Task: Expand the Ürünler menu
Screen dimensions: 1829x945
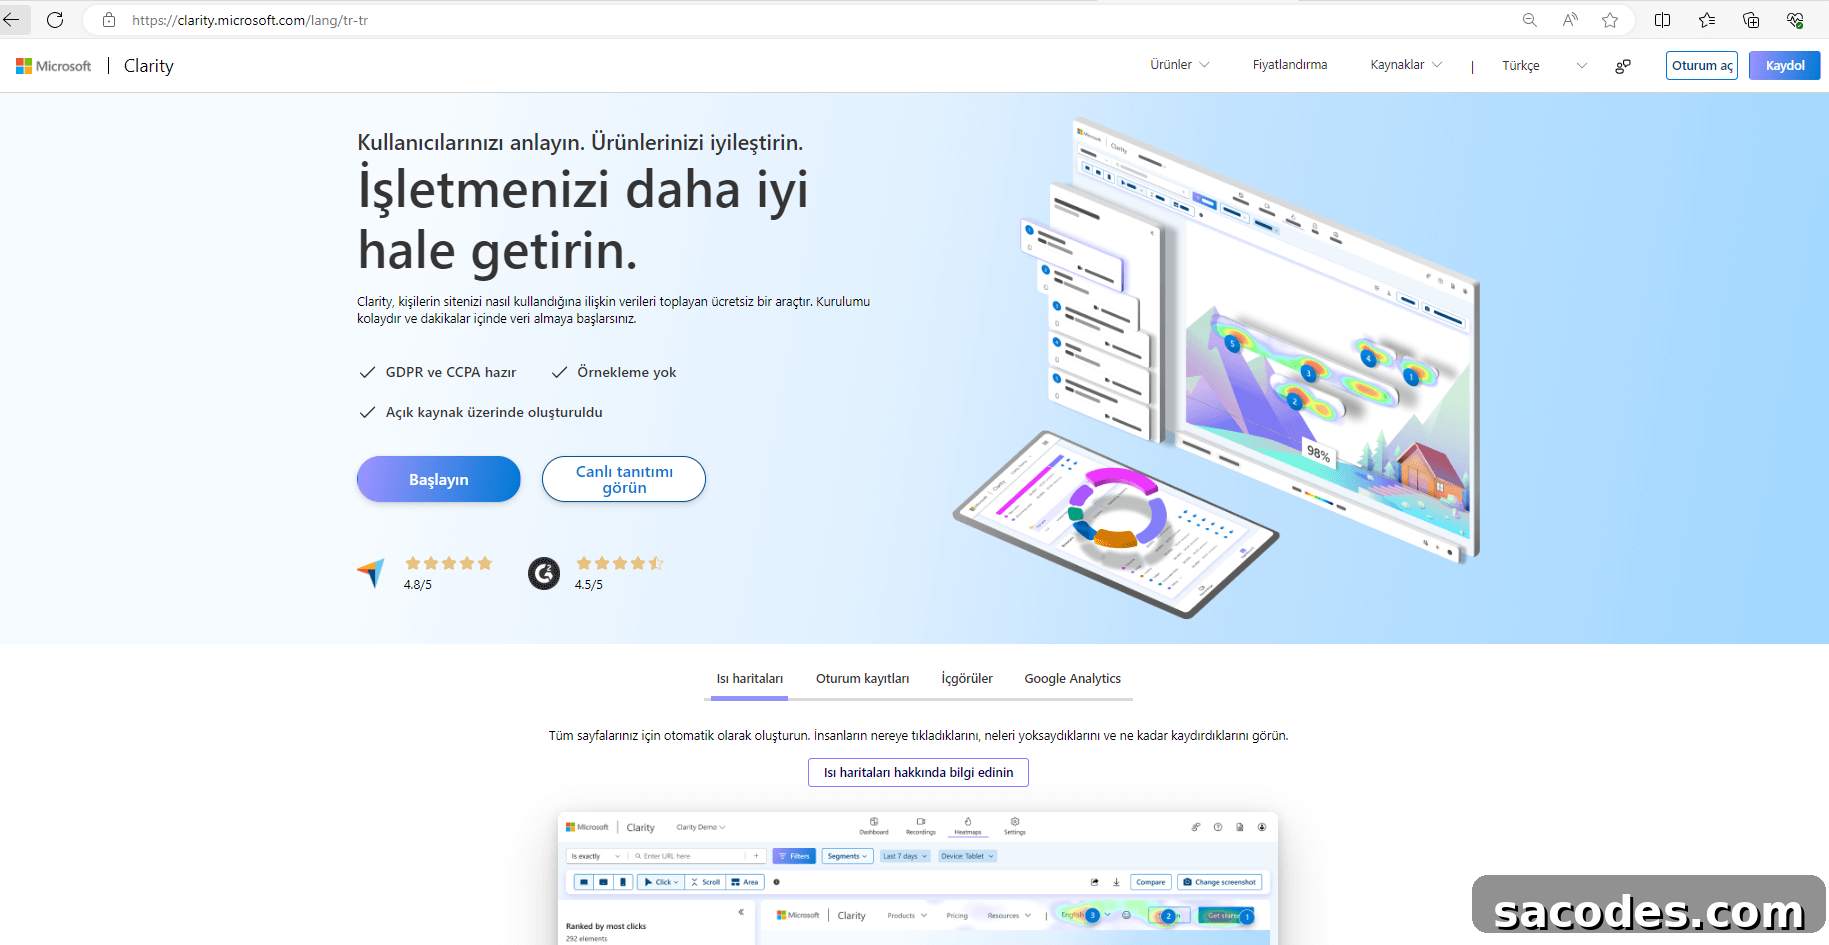Action: coord(1180,65)
